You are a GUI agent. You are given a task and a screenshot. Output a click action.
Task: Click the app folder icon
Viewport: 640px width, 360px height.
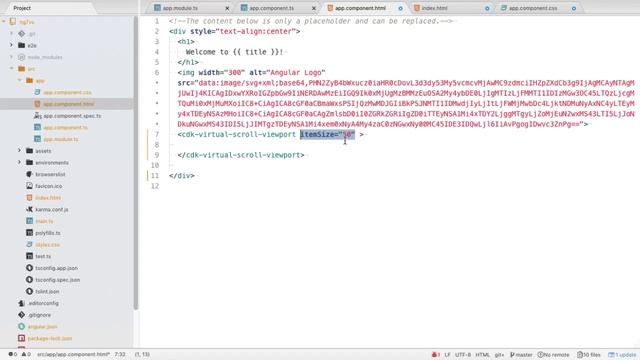(x=29, y=80)
